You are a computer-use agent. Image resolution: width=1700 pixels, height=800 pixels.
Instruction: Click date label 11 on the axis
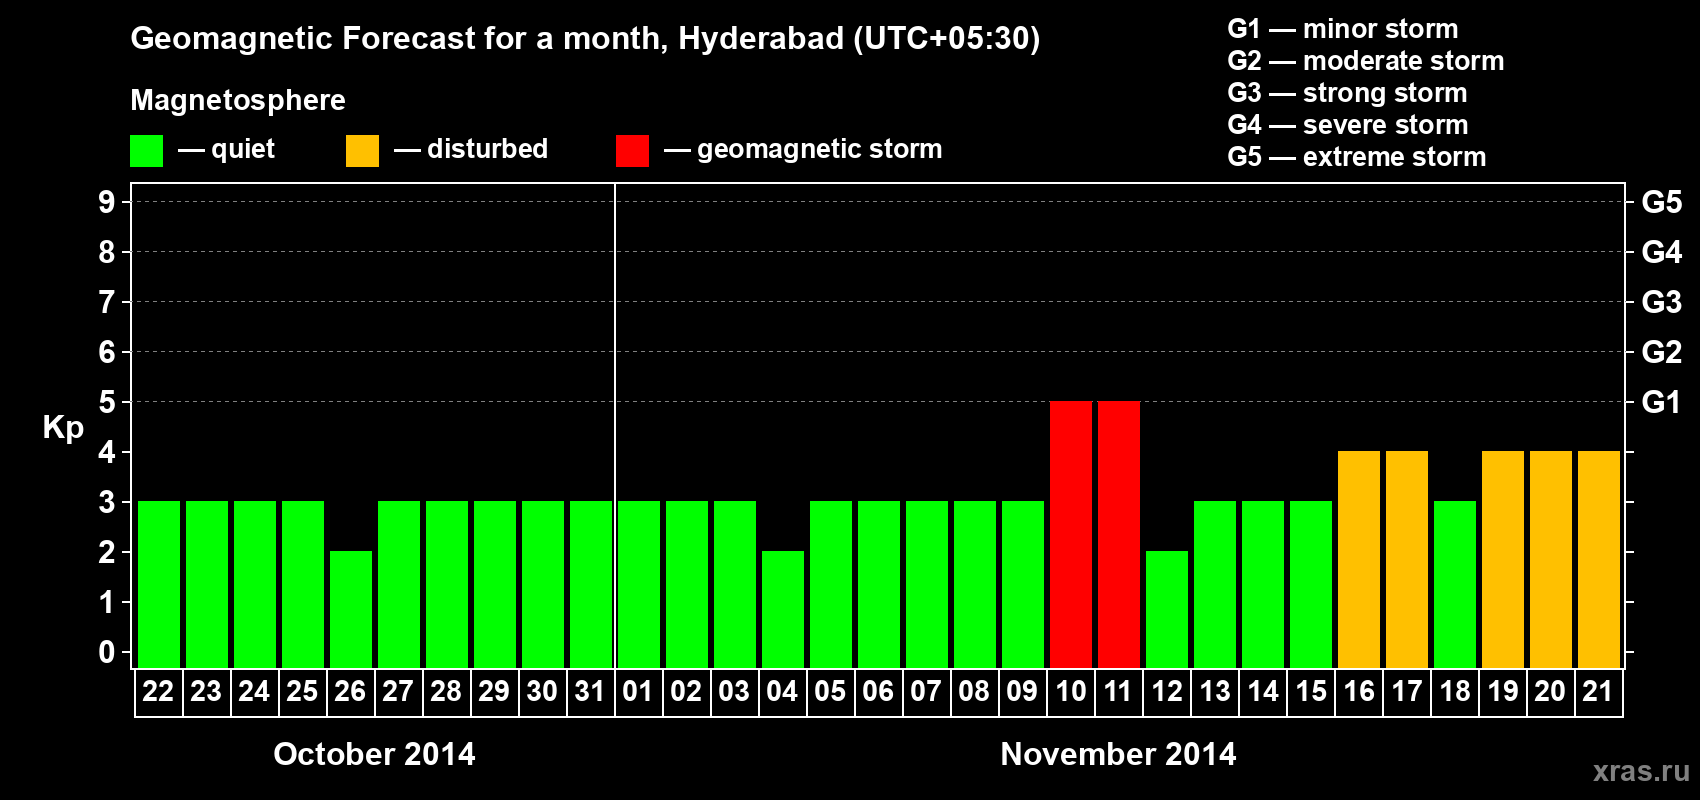pos(1118,691)
